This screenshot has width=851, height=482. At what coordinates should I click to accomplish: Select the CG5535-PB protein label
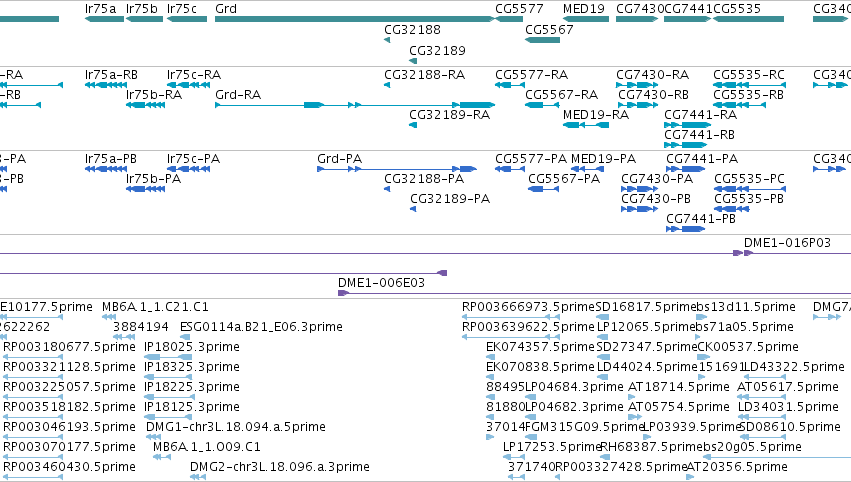coord(749,199)
